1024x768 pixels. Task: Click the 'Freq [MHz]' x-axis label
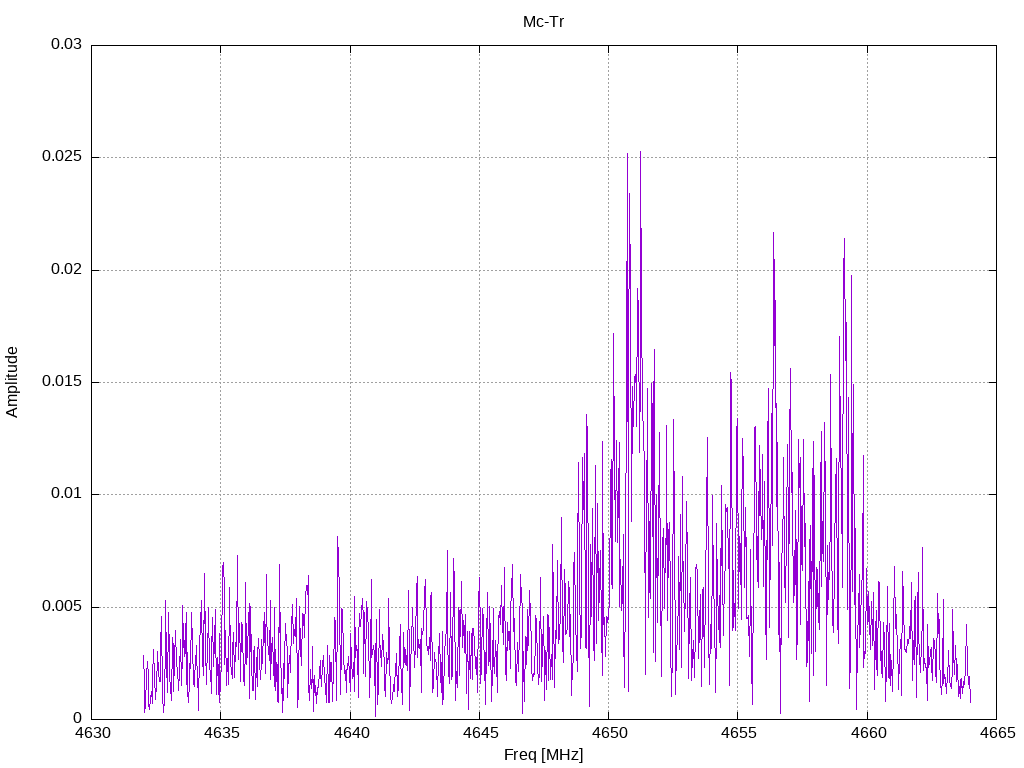(543, 755)
